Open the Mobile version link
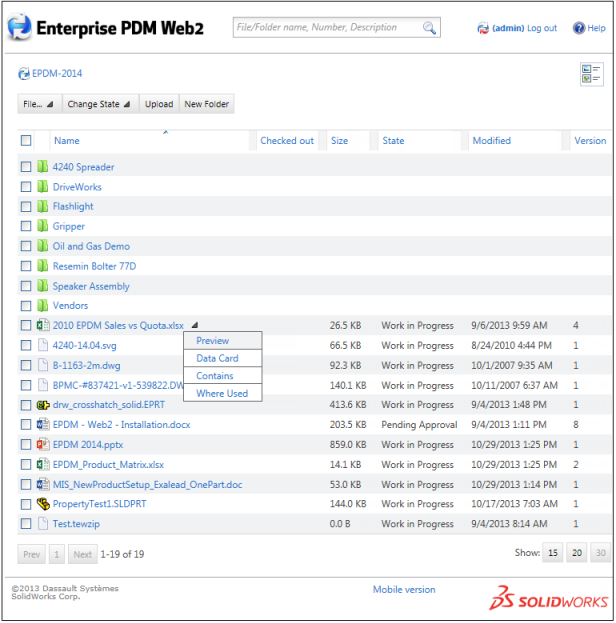This screenshot has height=623, width=616. click(x=404, y=589)
